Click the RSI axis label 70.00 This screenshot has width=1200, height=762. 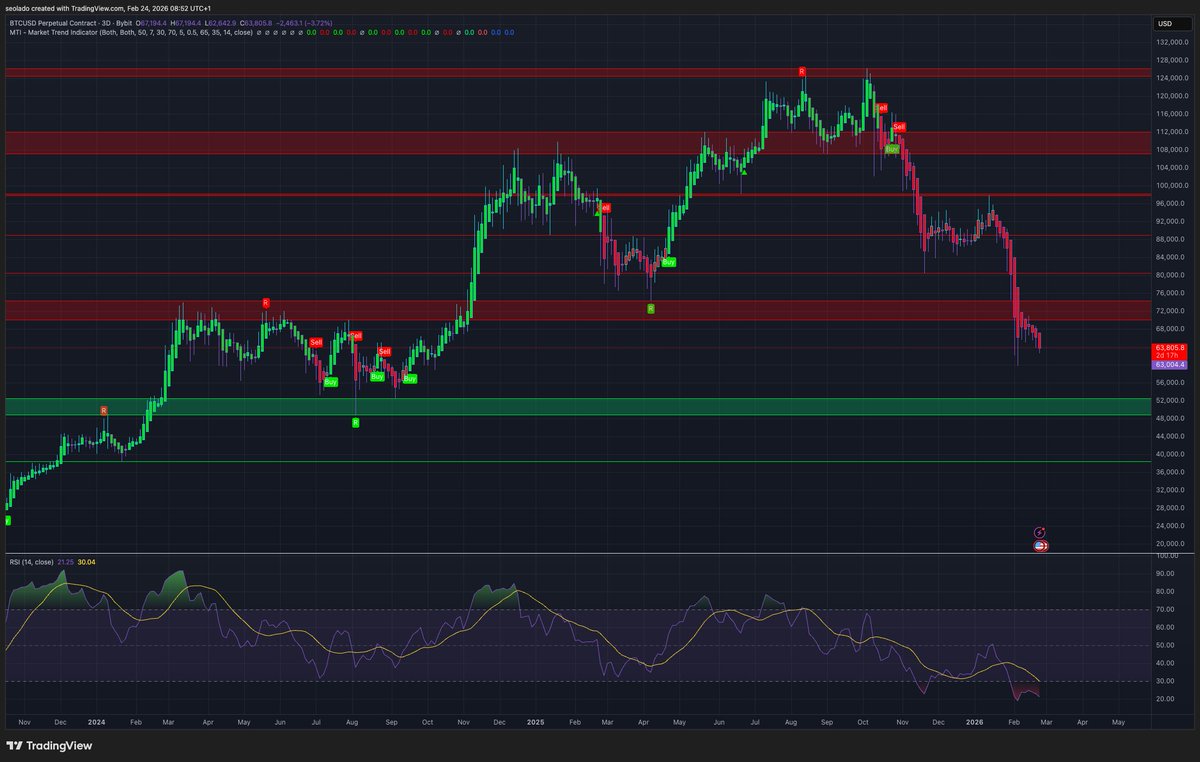coord(1165,609)
